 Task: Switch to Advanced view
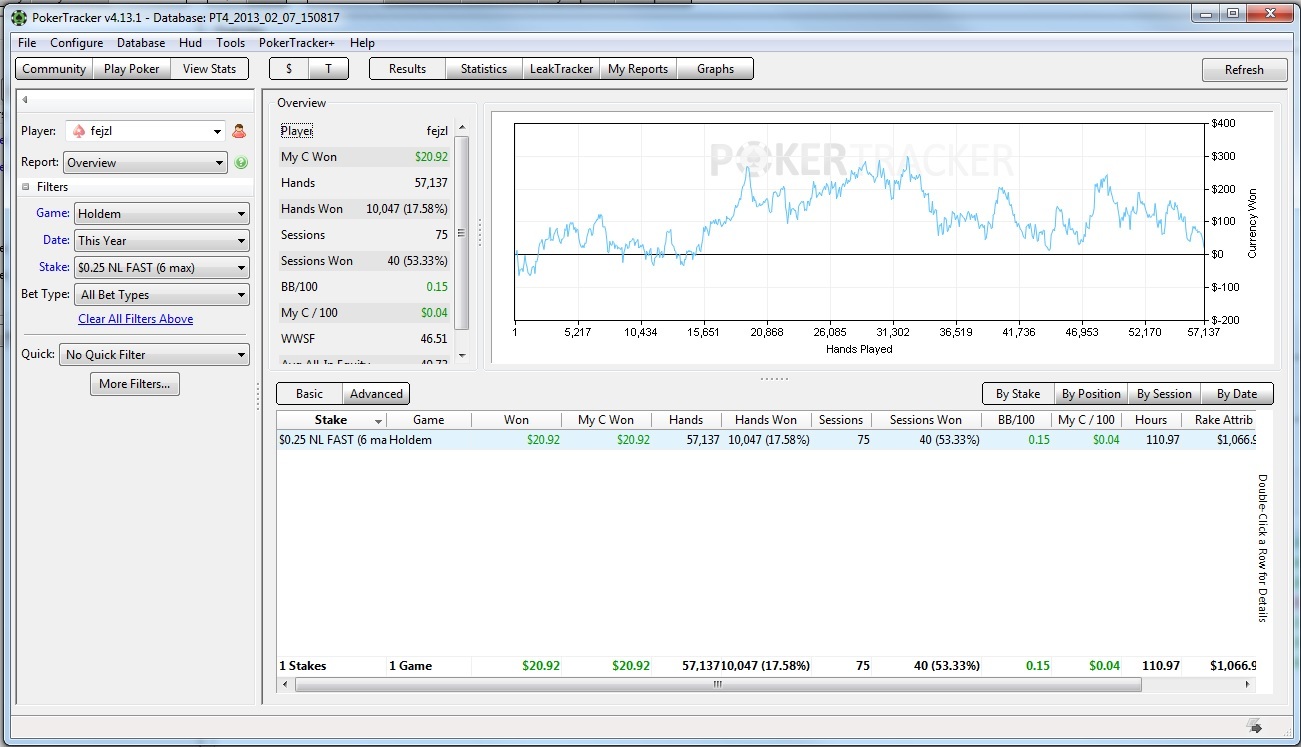376,394
